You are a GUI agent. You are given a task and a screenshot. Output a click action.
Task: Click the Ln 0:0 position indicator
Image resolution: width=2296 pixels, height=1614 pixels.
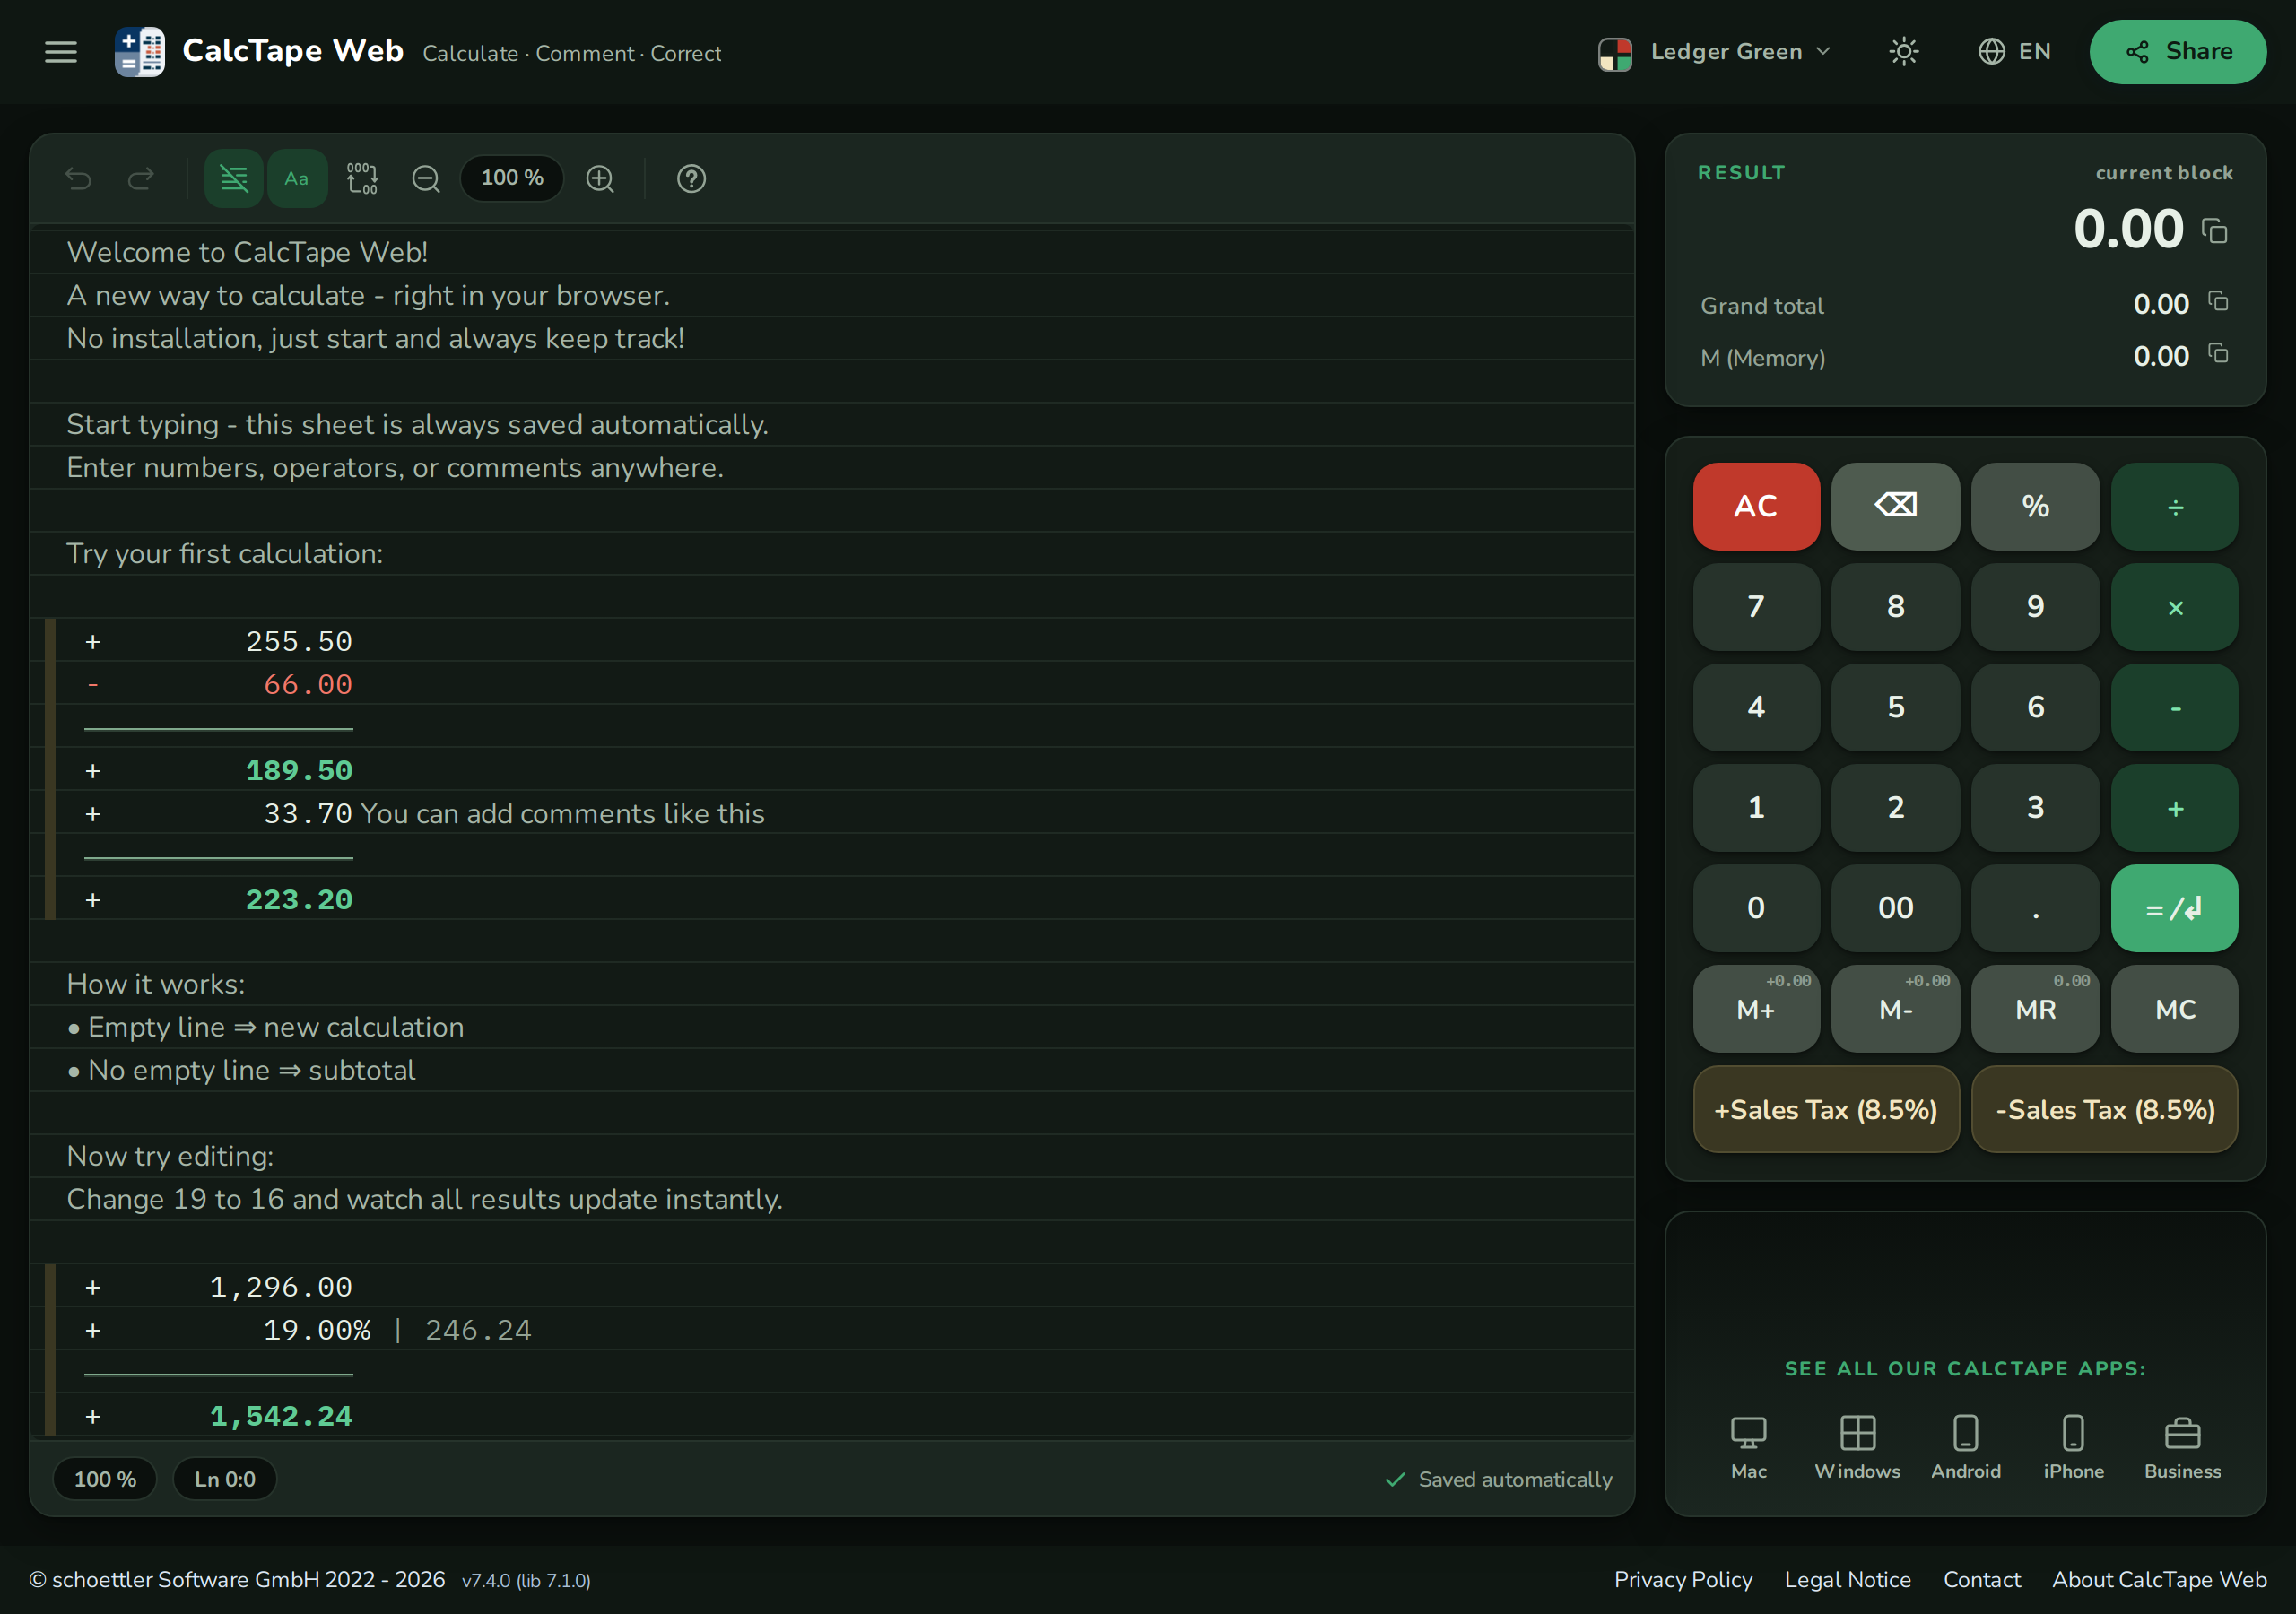pyautogui.click(x=225, y=1479)
